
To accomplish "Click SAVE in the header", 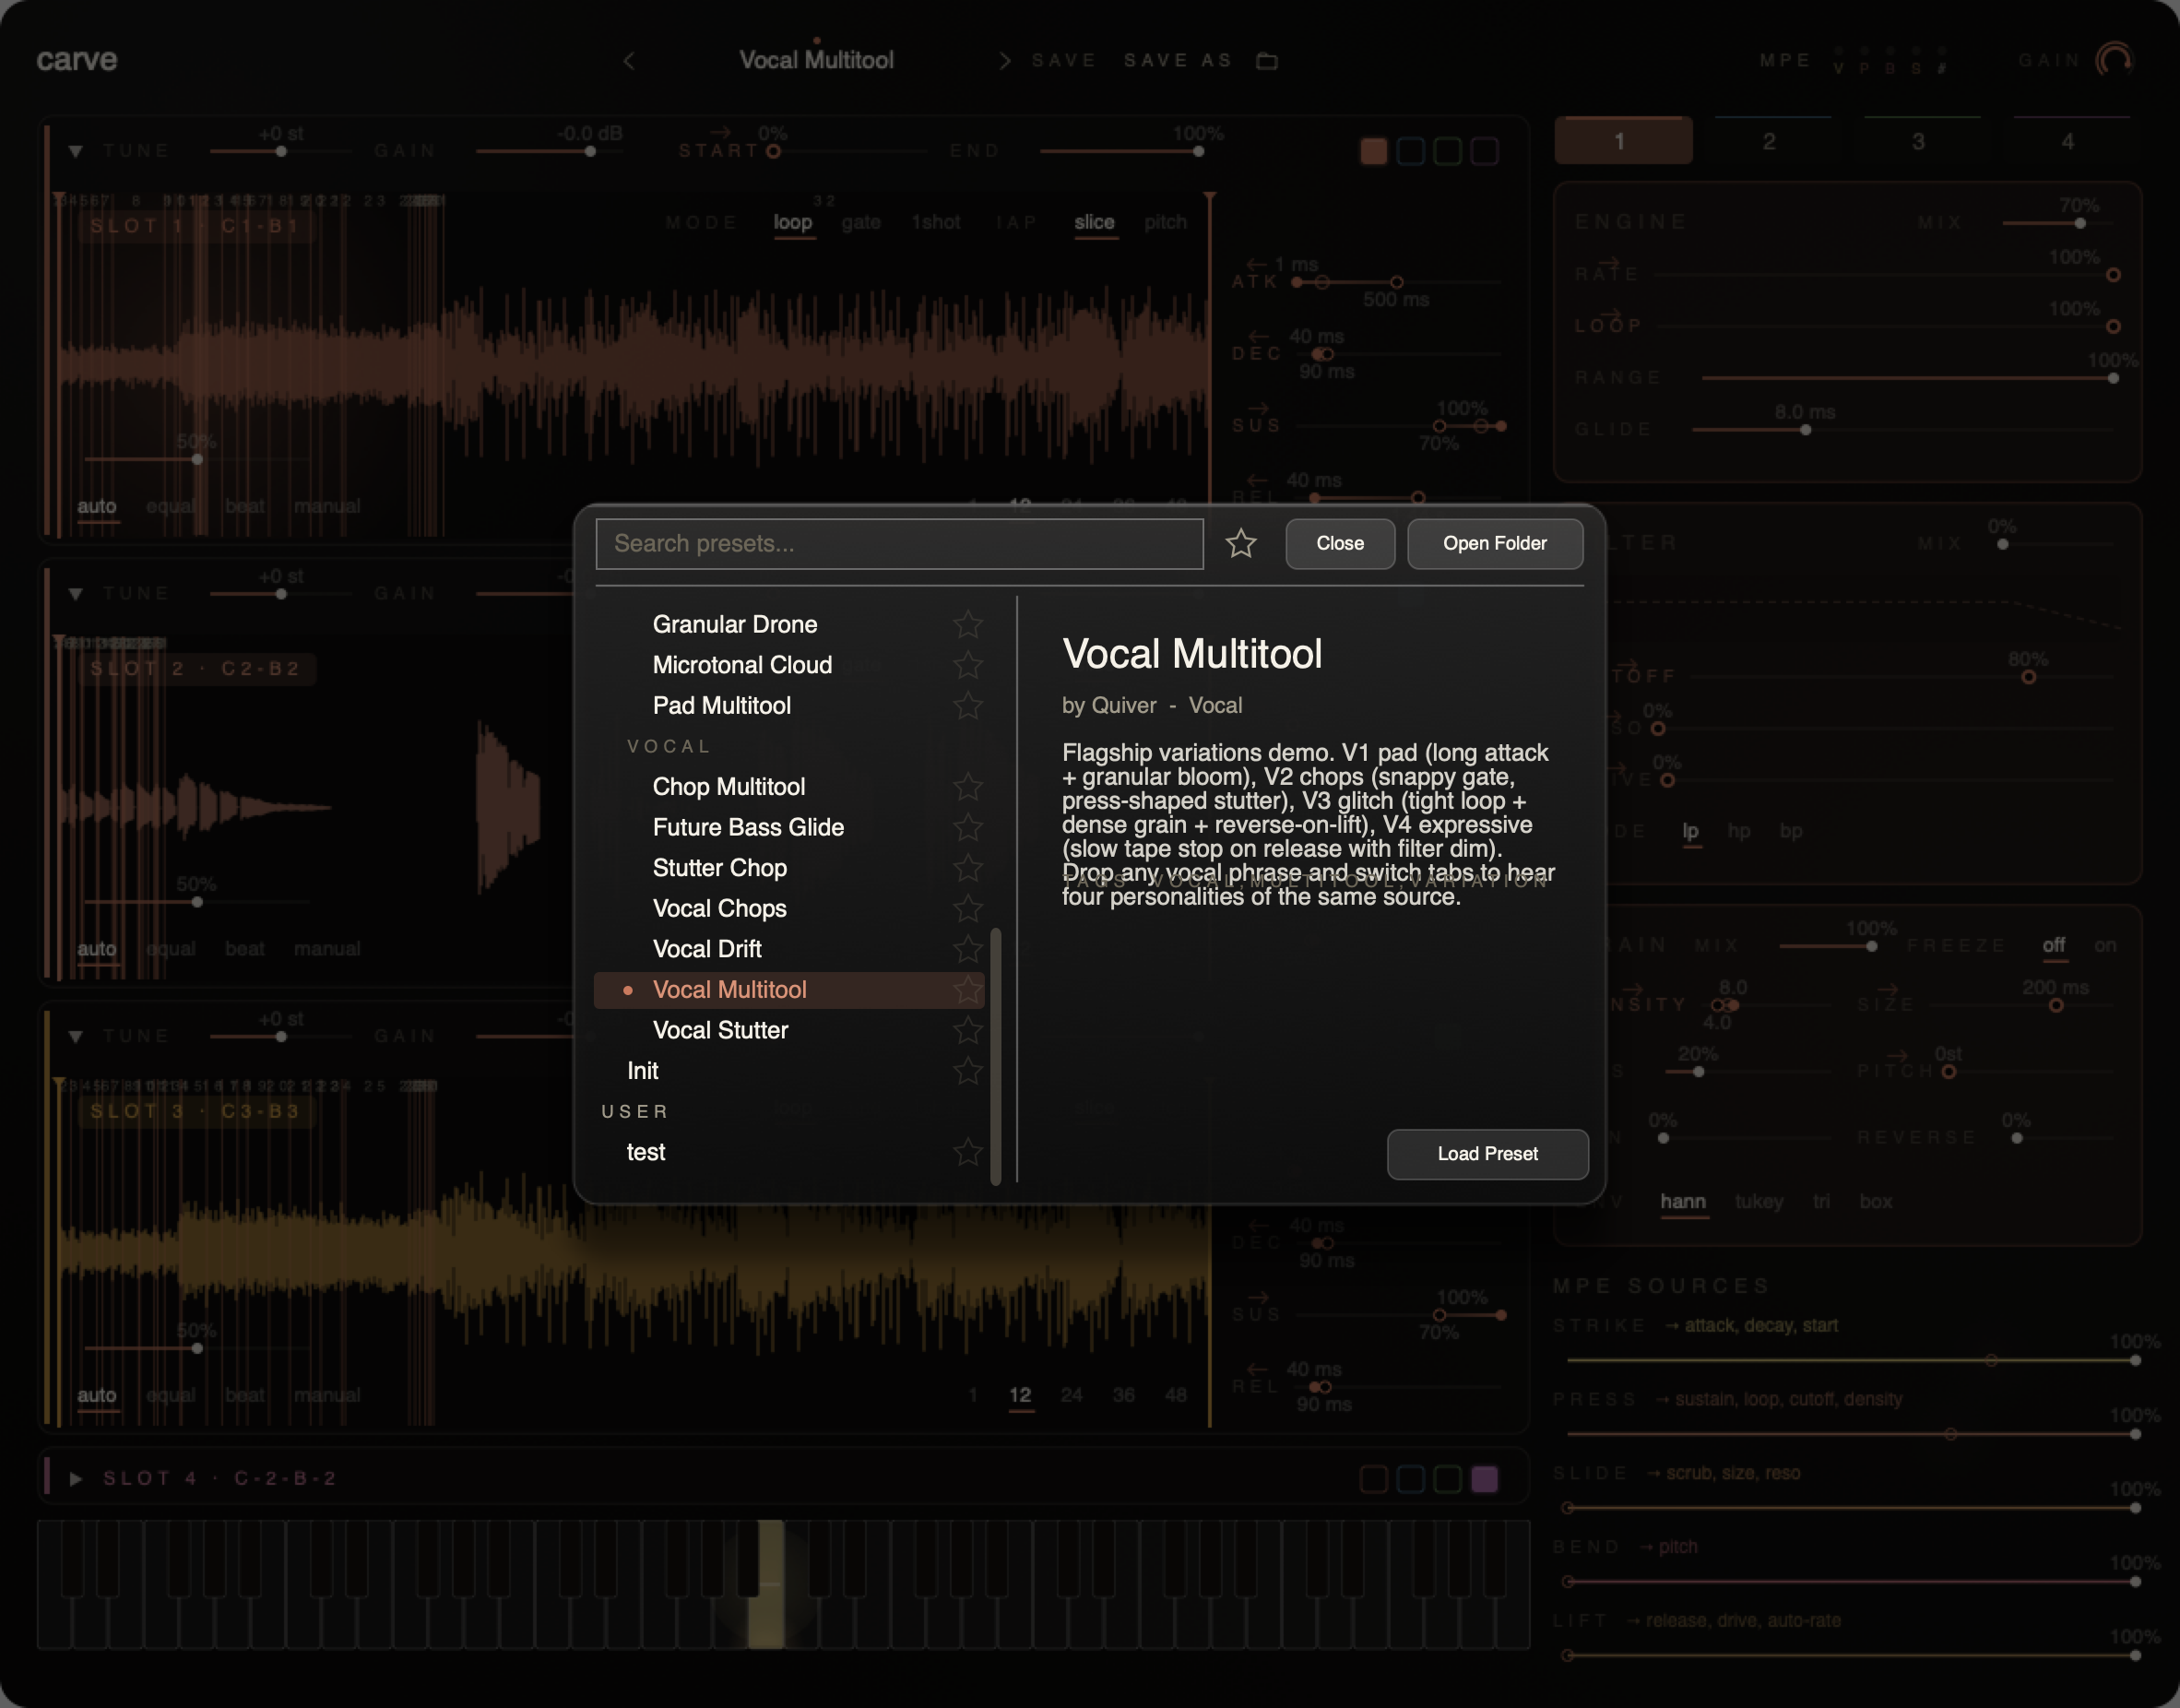I will 1064,61.
